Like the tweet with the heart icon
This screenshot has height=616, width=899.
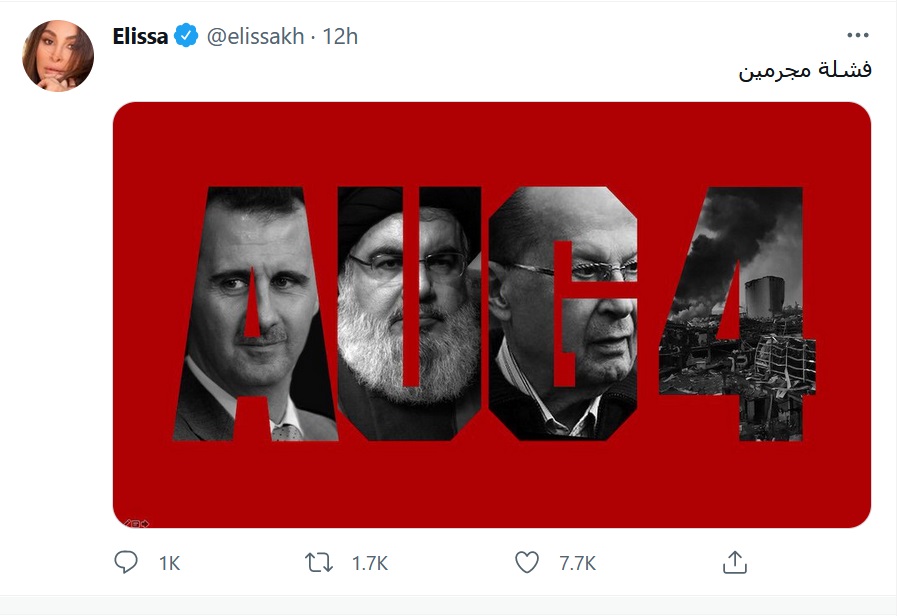pos(527,563)
